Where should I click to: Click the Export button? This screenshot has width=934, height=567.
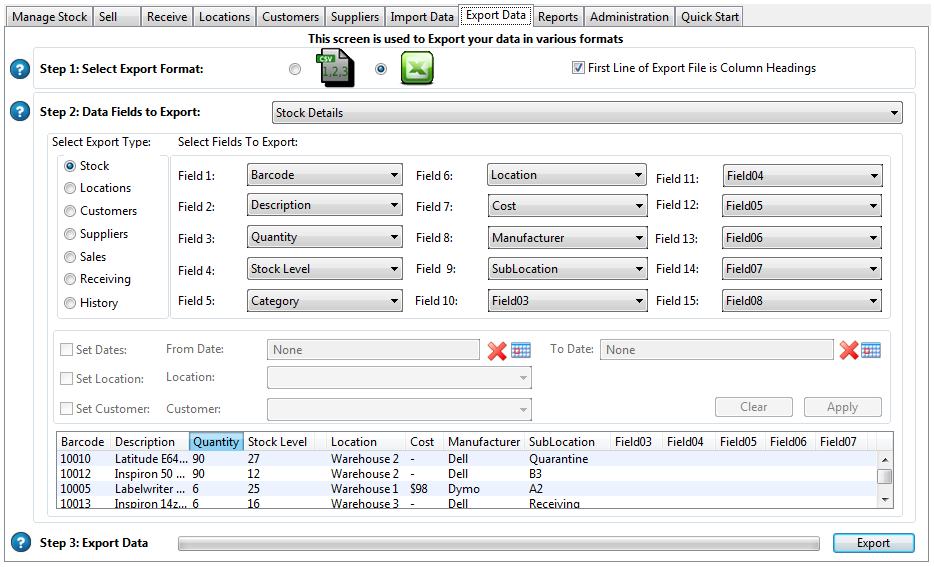click(x=873, y=543)
